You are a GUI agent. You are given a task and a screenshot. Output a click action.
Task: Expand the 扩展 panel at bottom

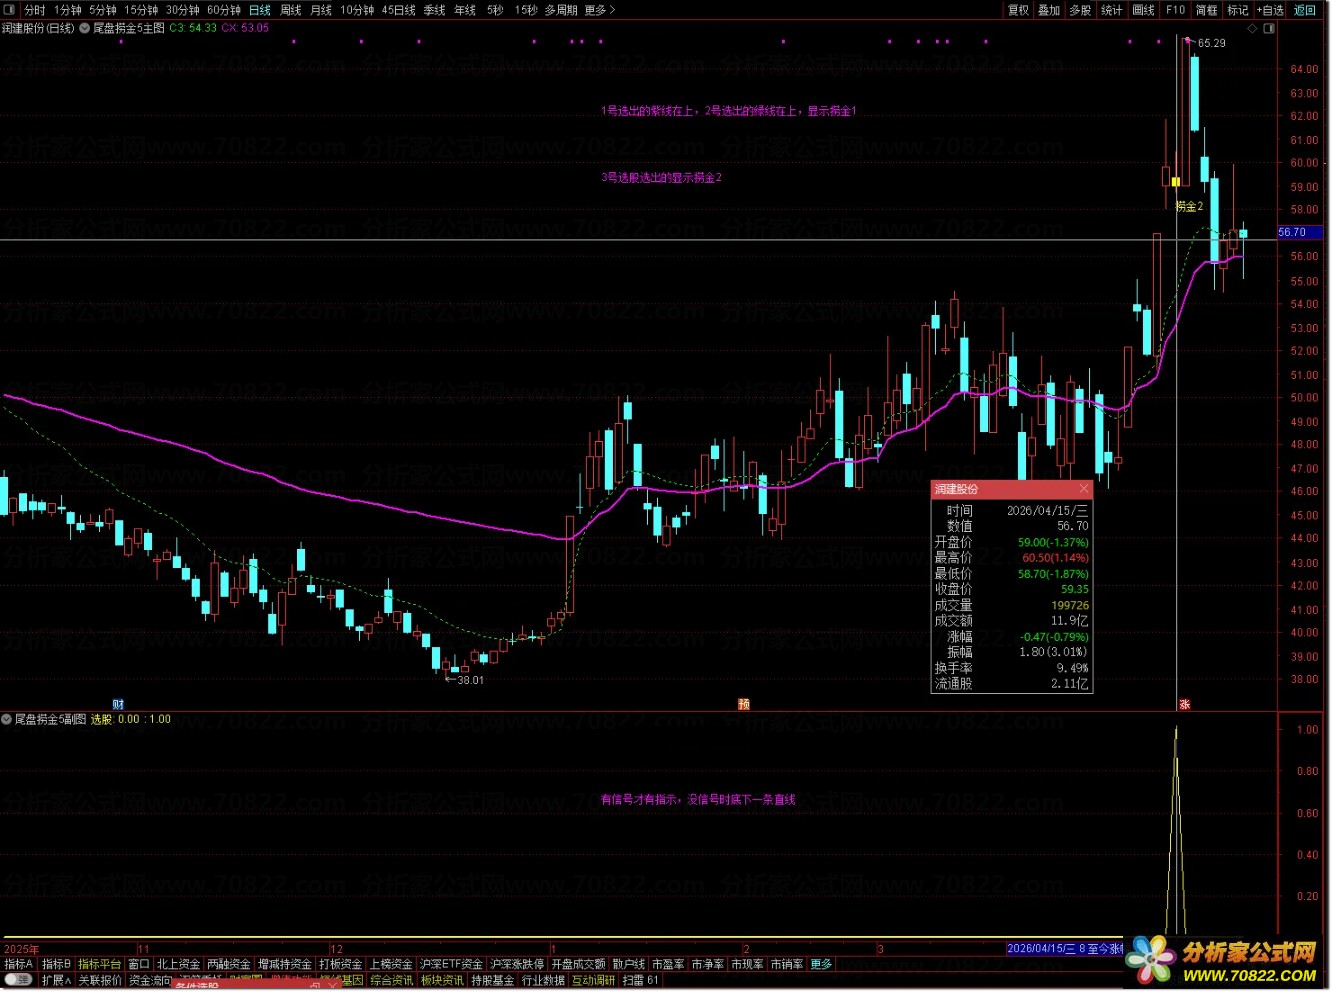[56, 980]
